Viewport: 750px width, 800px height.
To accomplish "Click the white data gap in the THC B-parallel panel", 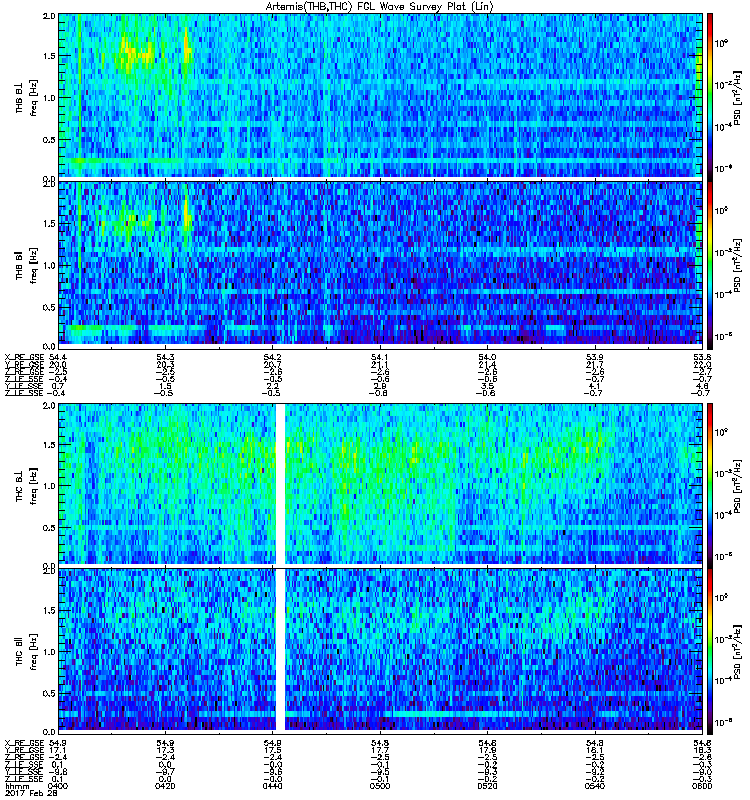I will click(x=280, y=650).
